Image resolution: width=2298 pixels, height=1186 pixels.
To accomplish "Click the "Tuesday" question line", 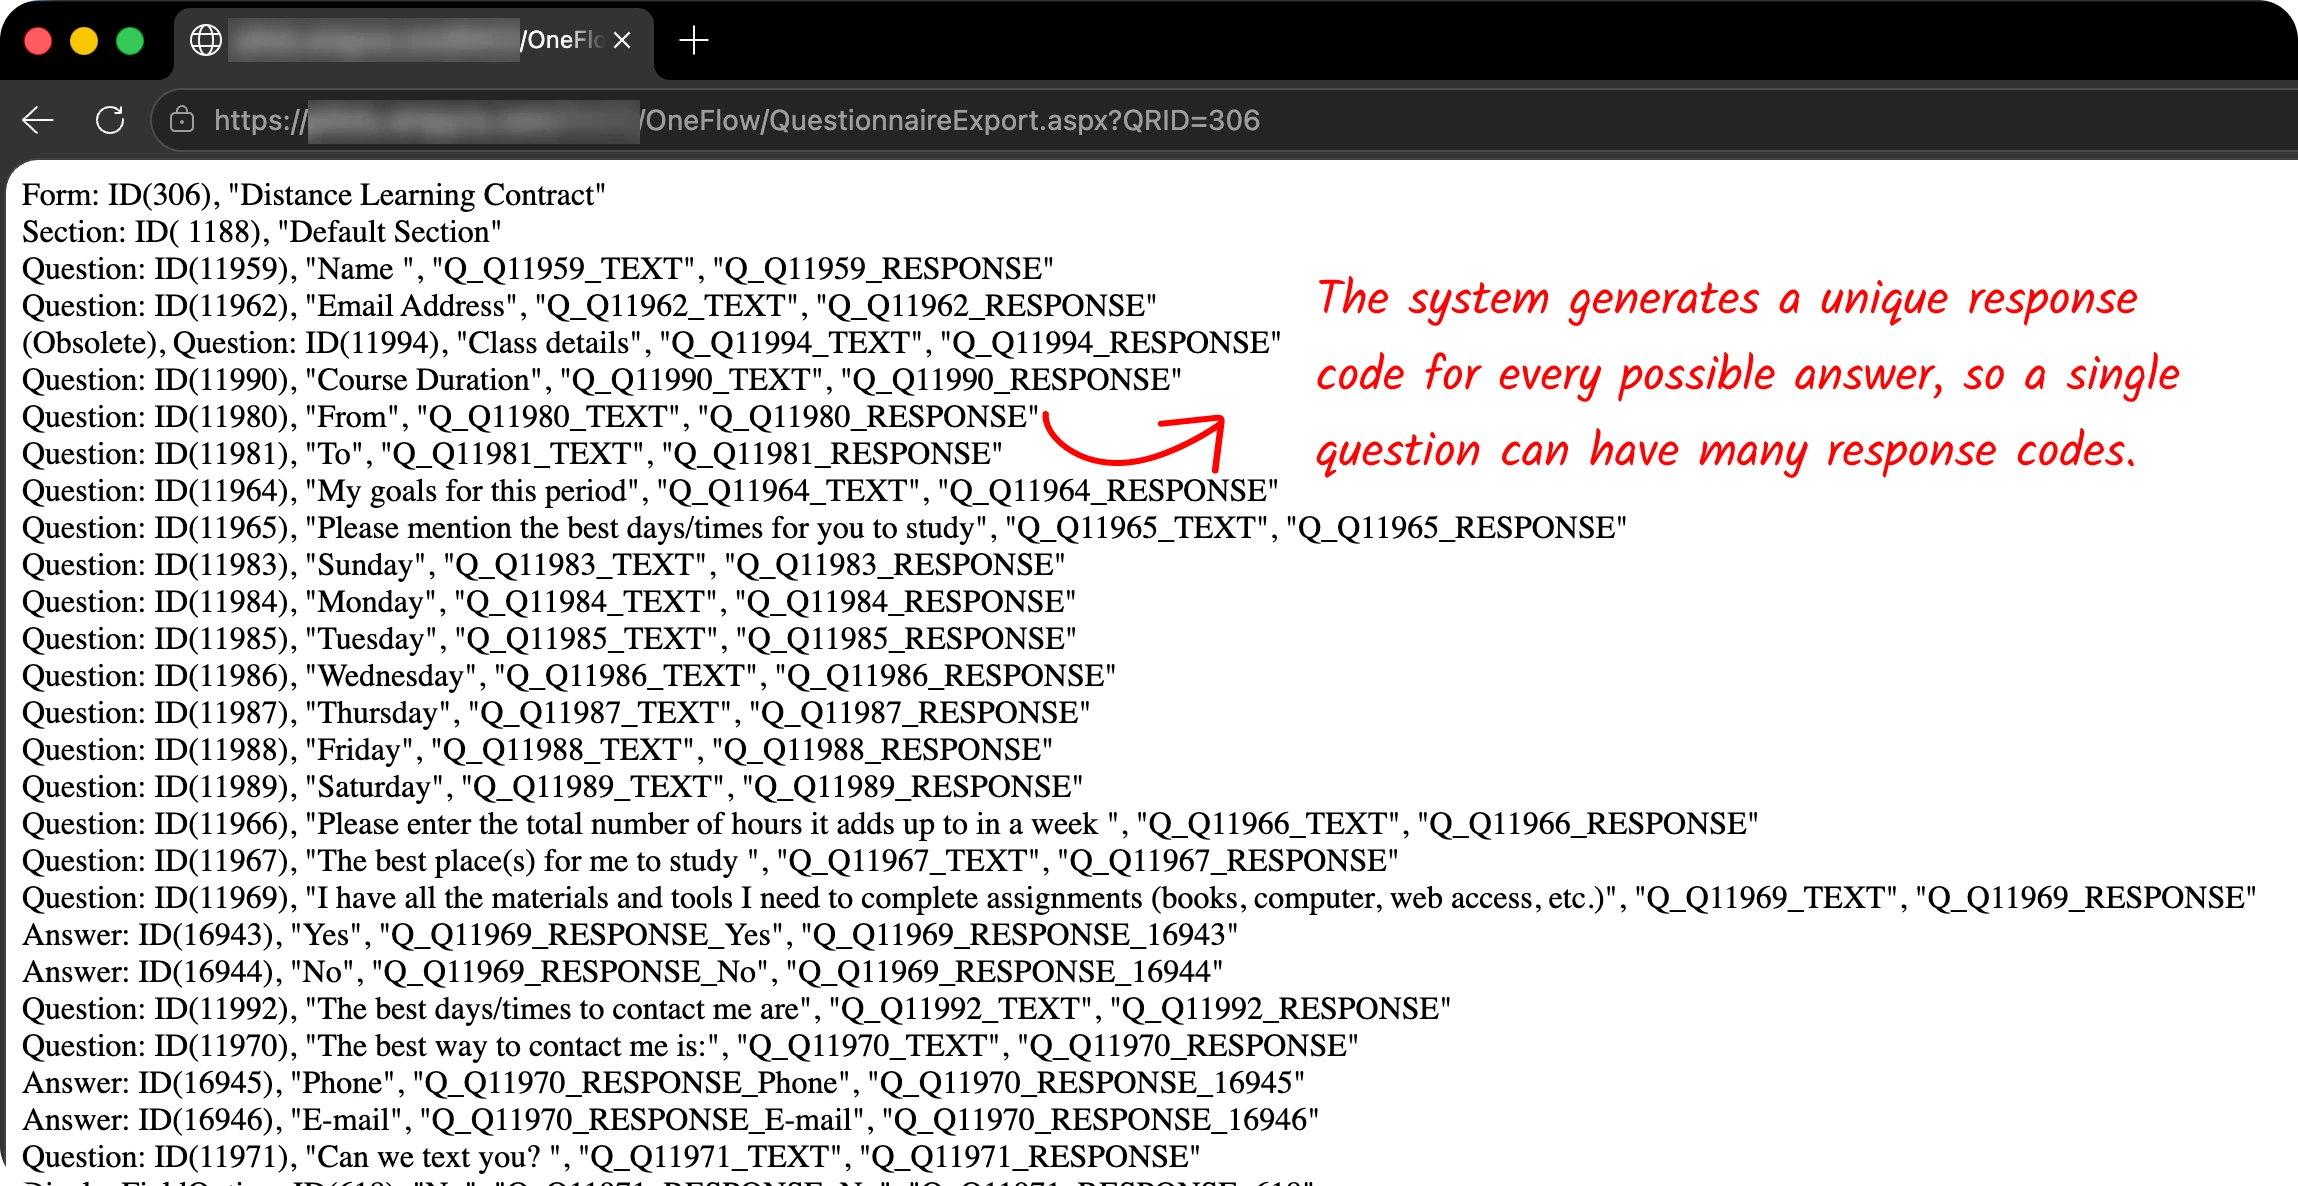I will (549, 638).
